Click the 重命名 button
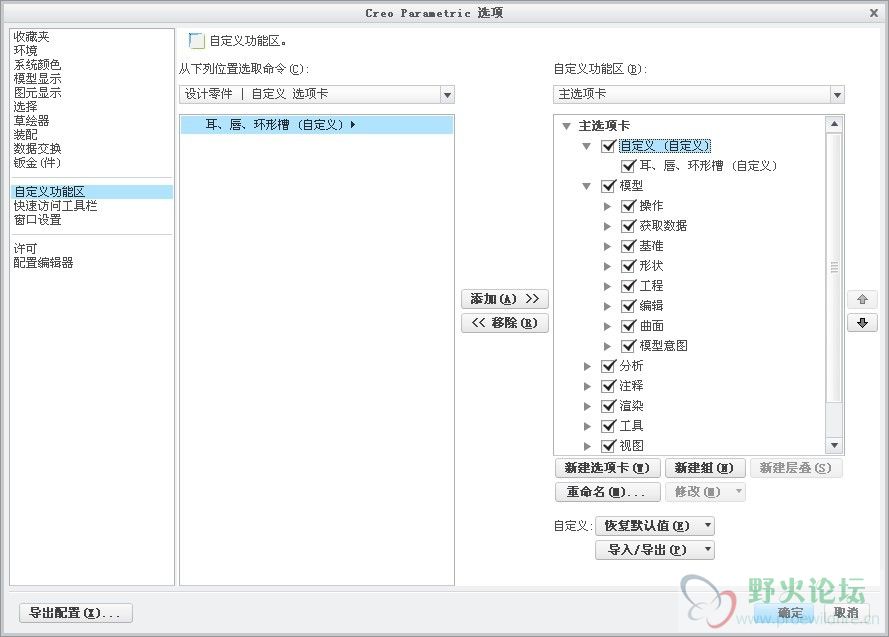889x637 pixels. click(607, 492)
